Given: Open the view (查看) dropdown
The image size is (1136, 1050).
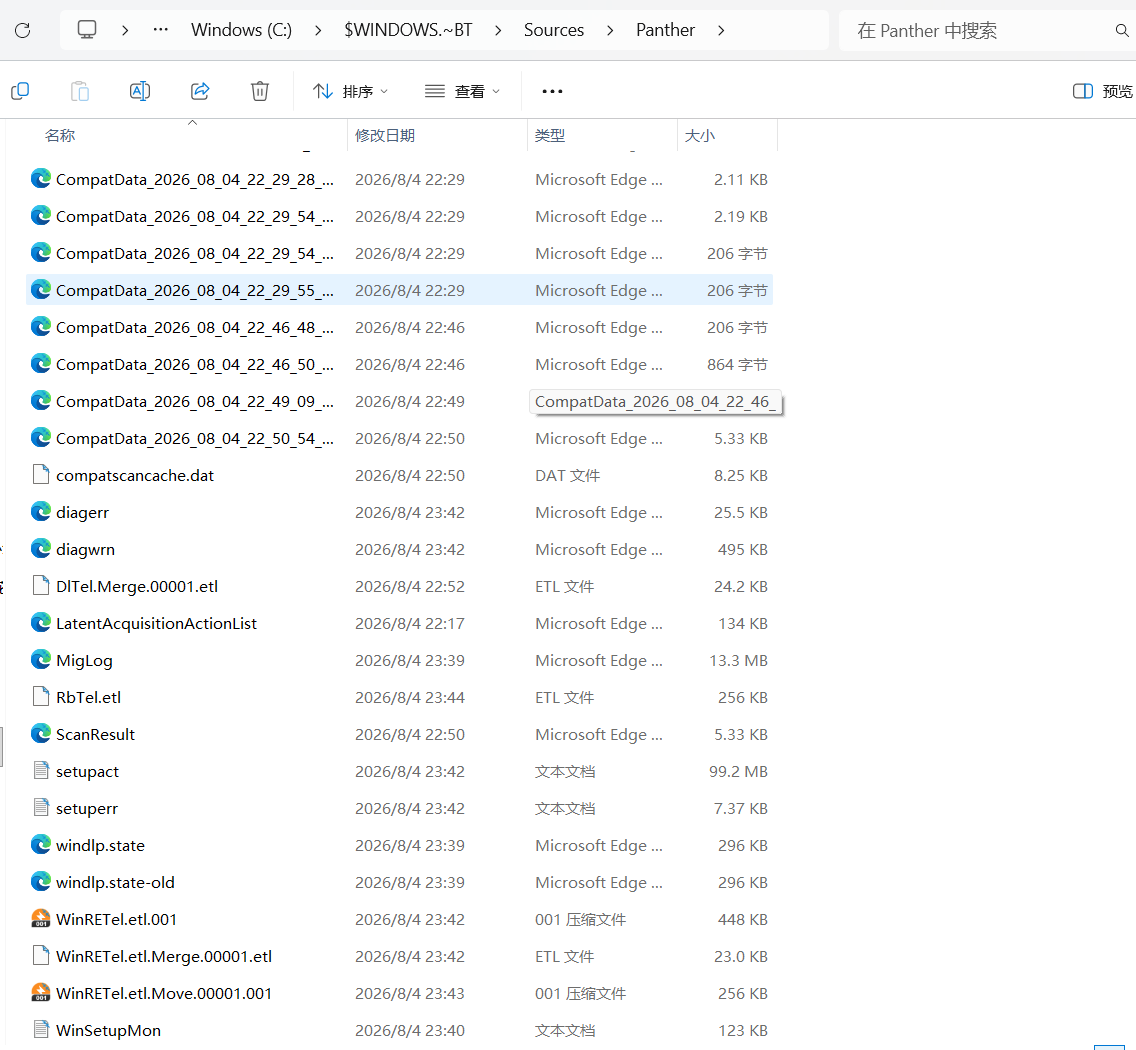Looking at the screenshot, I should coord(462,91).
